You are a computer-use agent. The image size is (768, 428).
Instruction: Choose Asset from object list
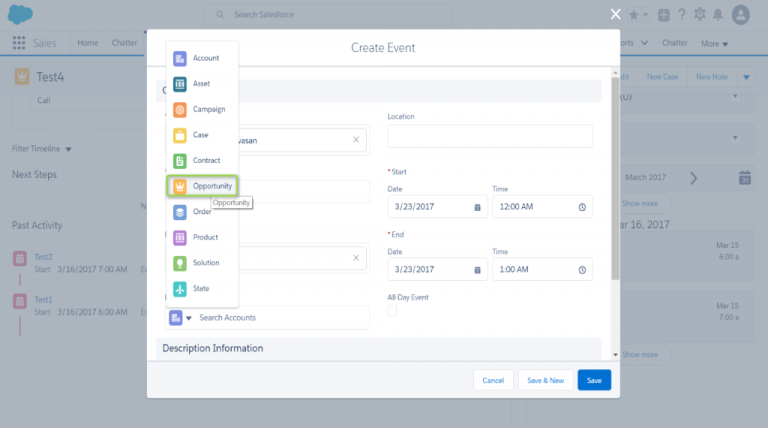click(x=202, y=84)
